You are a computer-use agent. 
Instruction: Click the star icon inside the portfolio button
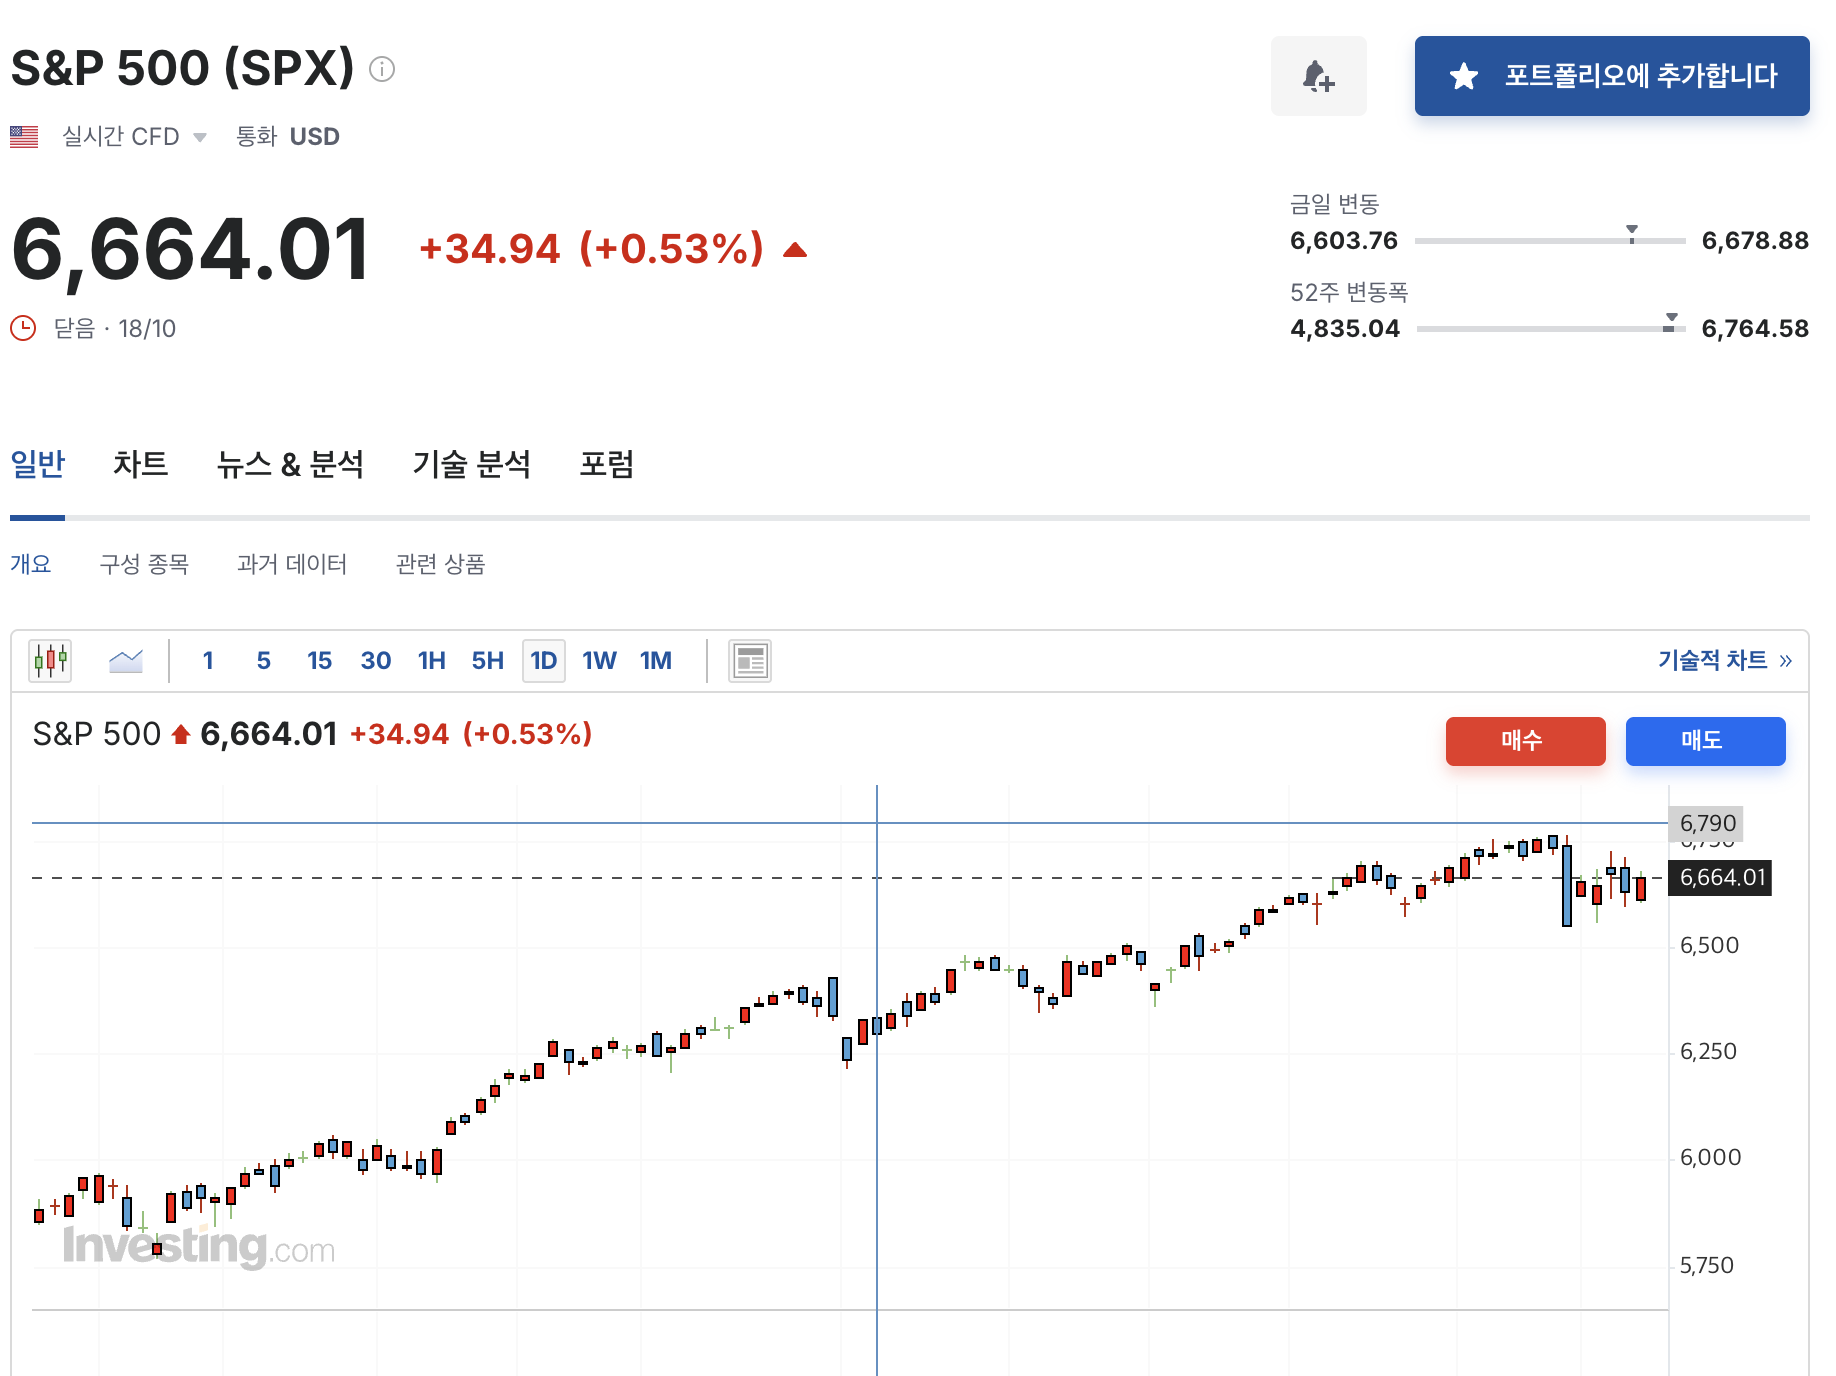pyautogui.click(x=1464, y=75)
